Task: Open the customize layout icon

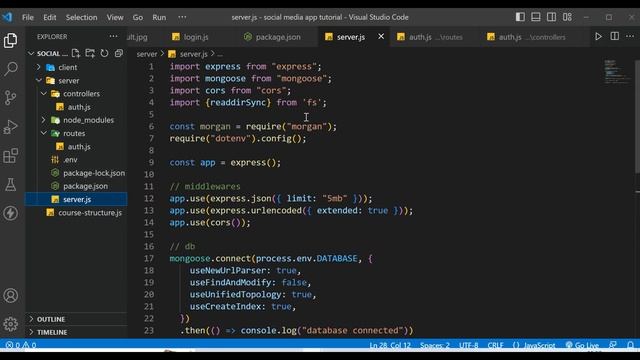Action: (x=567, y=17)
